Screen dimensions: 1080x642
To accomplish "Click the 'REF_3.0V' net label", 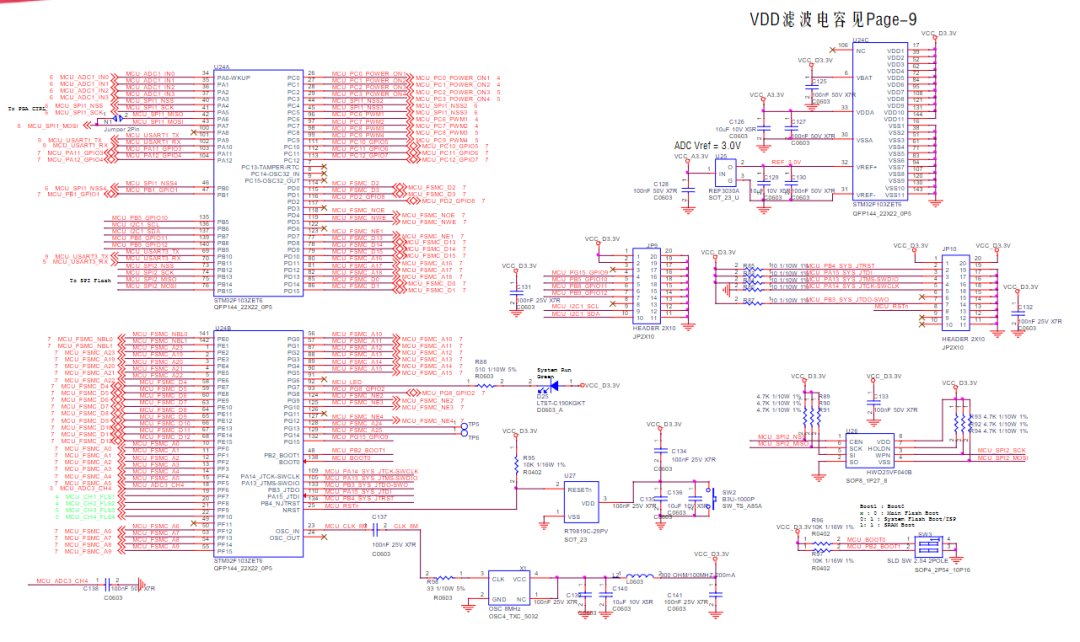I will (x=786, y=163).
